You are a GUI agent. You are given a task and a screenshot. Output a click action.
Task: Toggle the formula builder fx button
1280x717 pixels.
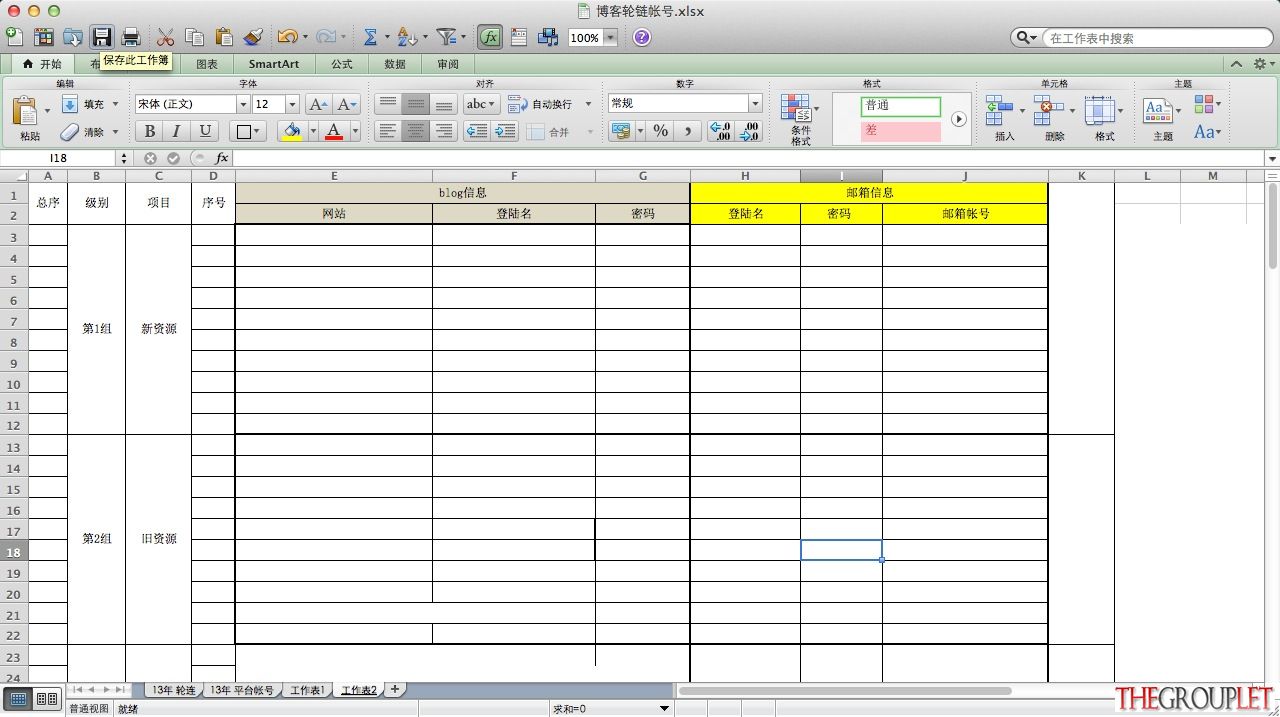[x=489, y=37]
